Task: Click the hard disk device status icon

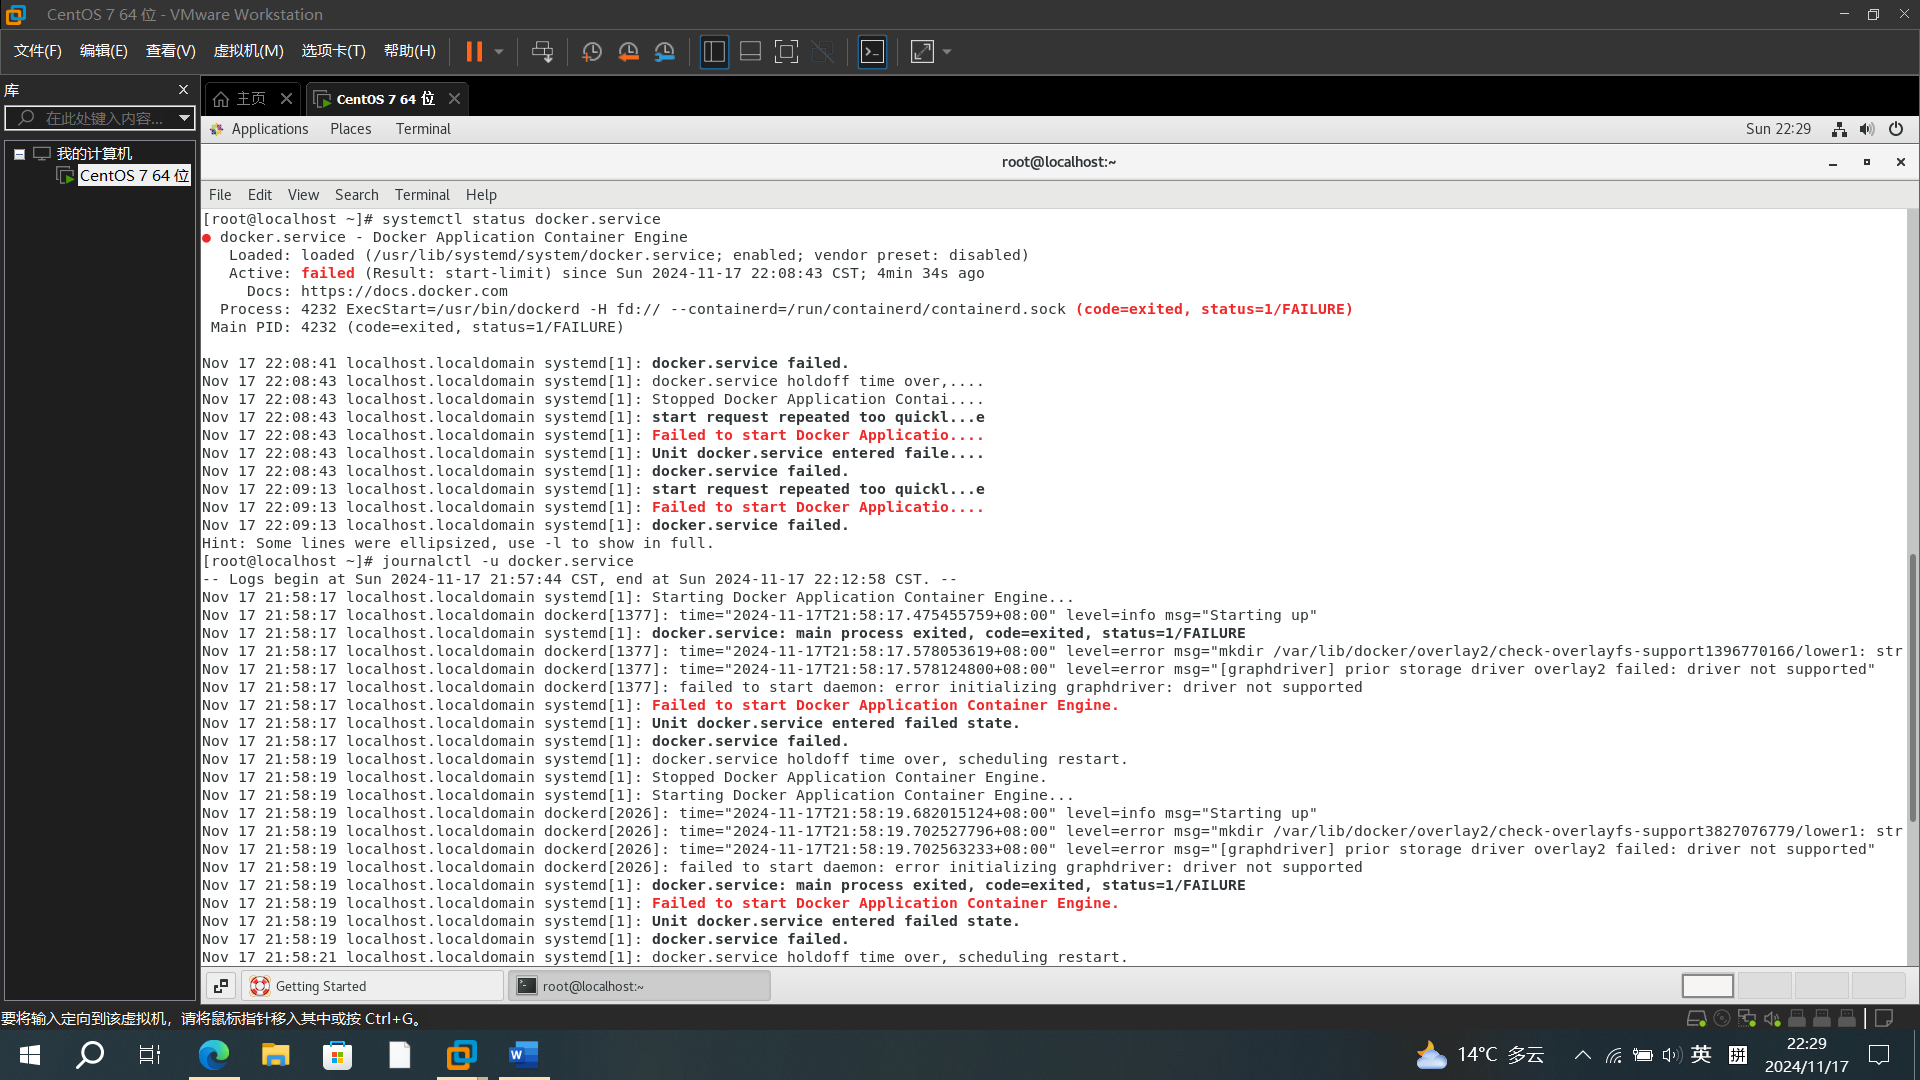Action: pyautogui.click(x=1696, y=1018)
